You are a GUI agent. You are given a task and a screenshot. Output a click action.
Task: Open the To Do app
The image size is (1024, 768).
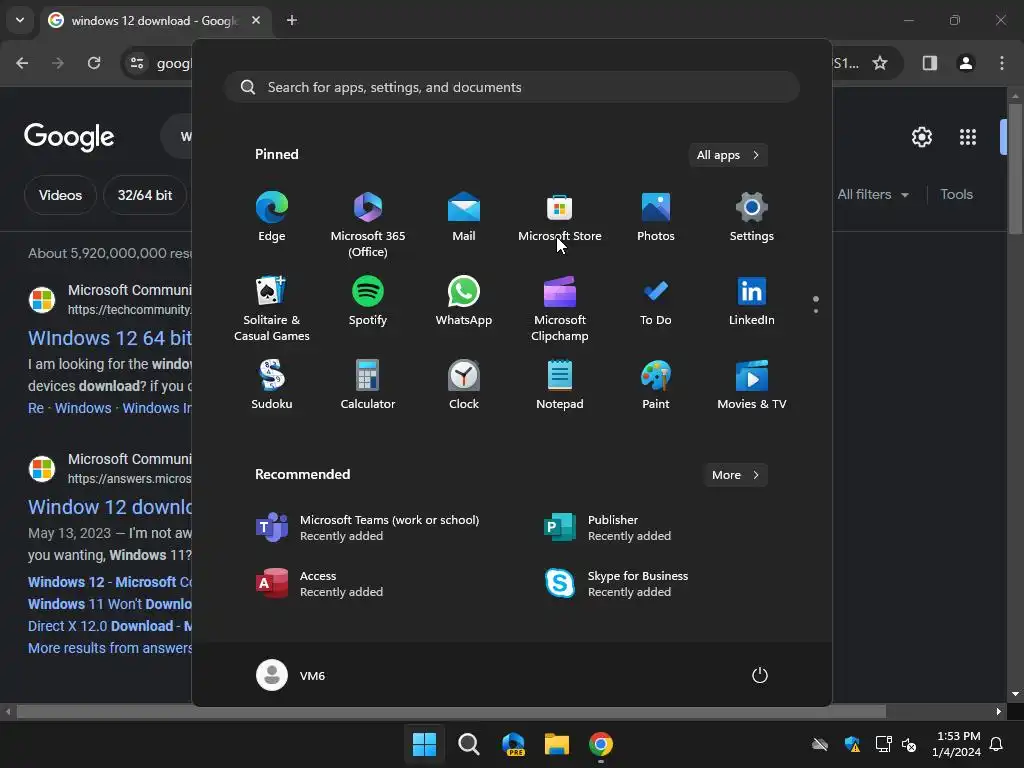(x=656, y=301)
